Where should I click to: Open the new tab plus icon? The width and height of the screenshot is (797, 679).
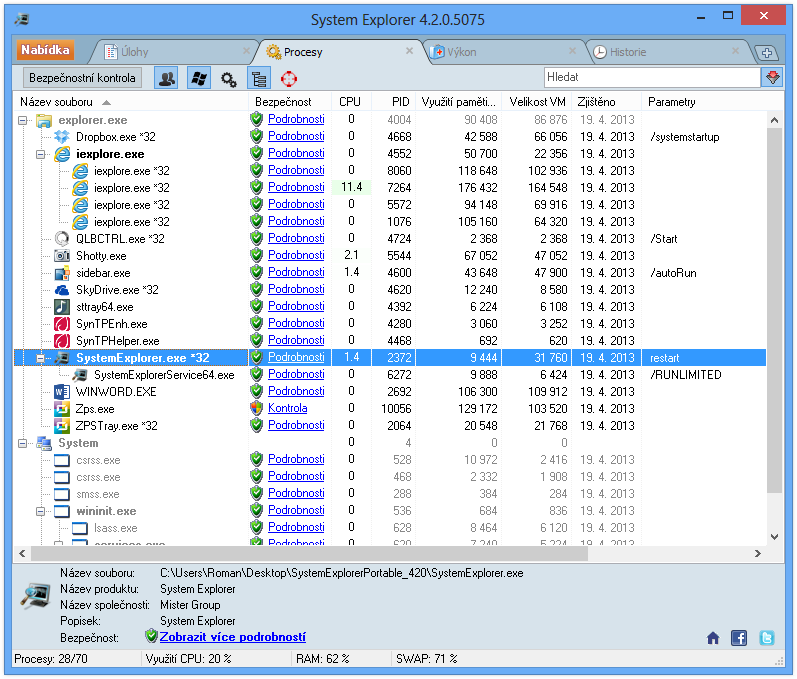tap(767, 52)
